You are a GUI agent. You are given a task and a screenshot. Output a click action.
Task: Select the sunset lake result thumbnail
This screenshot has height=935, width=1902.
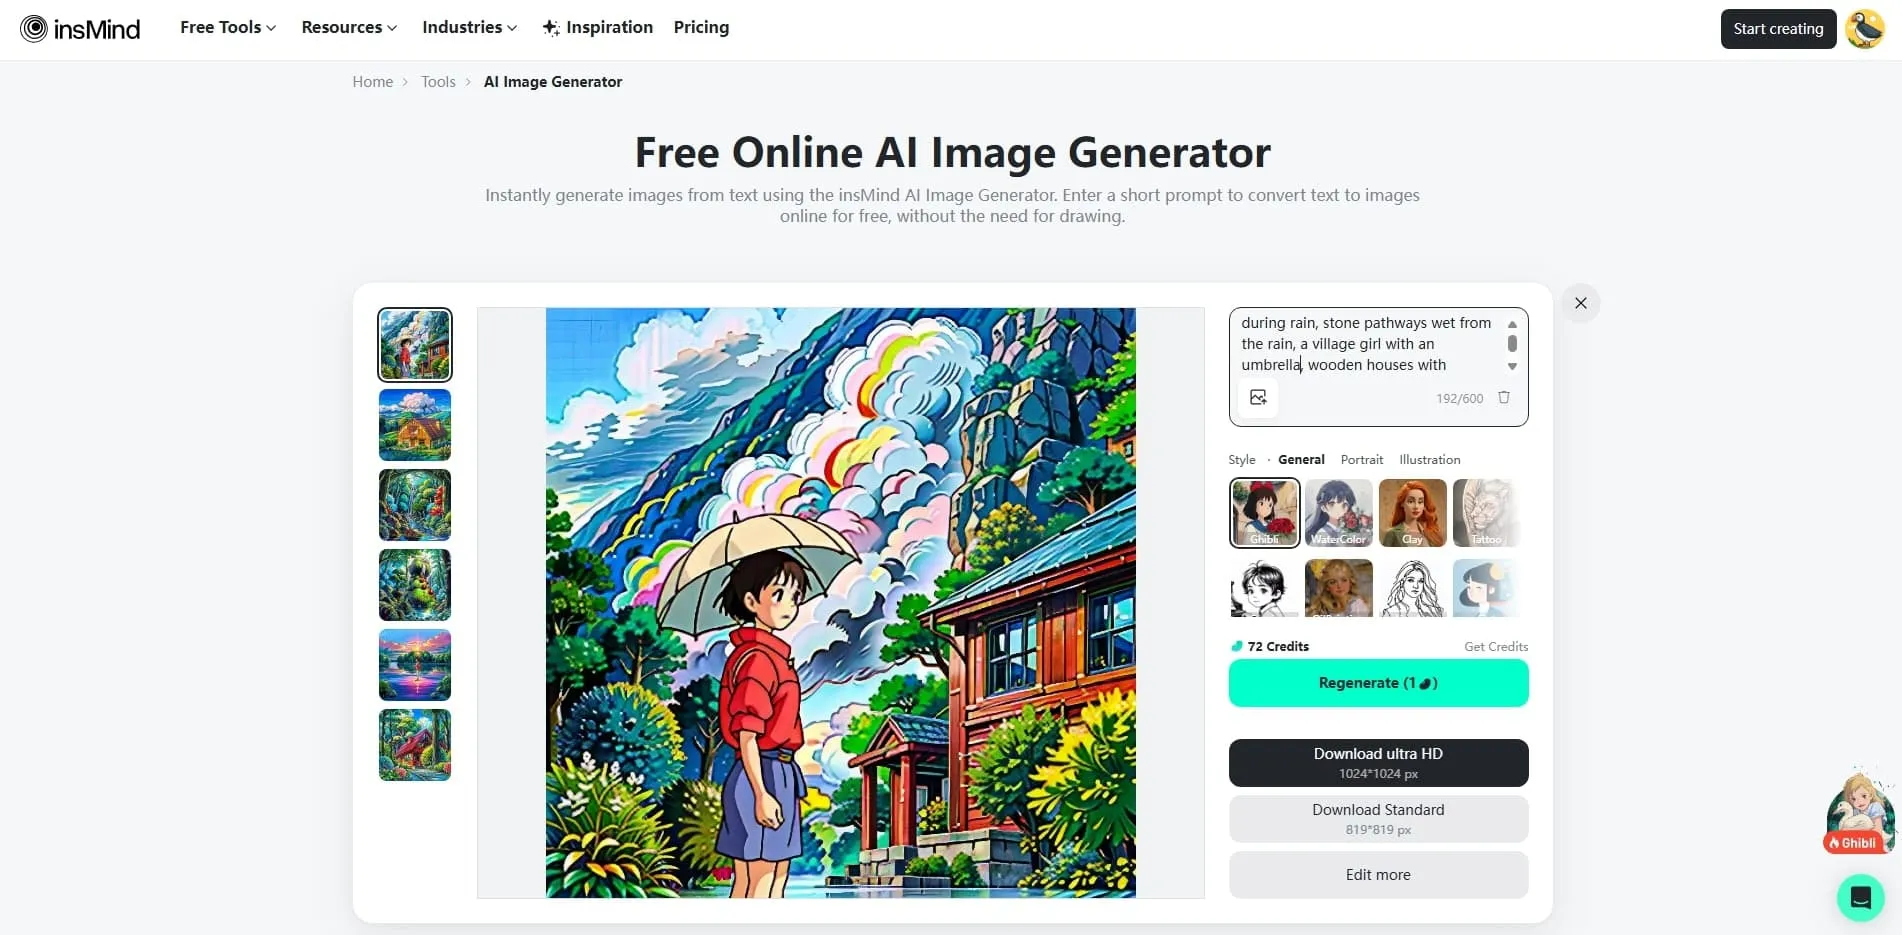(x=415, y=665)
